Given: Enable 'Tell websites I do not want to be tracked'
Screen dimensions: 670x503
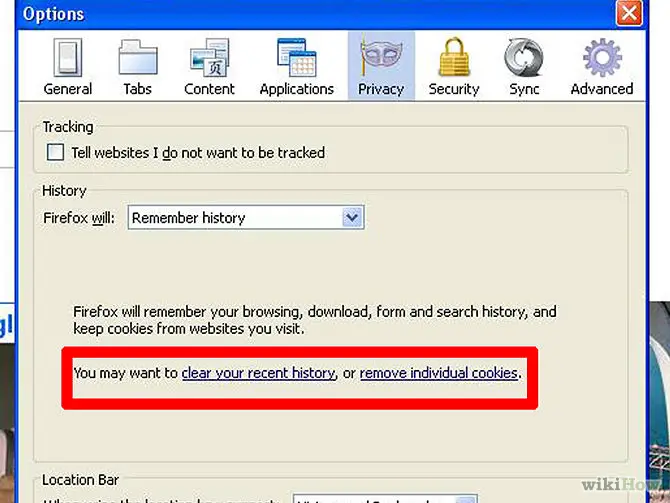Looking at the screenshot, I should pyautogui.click(x=56, y=152).
